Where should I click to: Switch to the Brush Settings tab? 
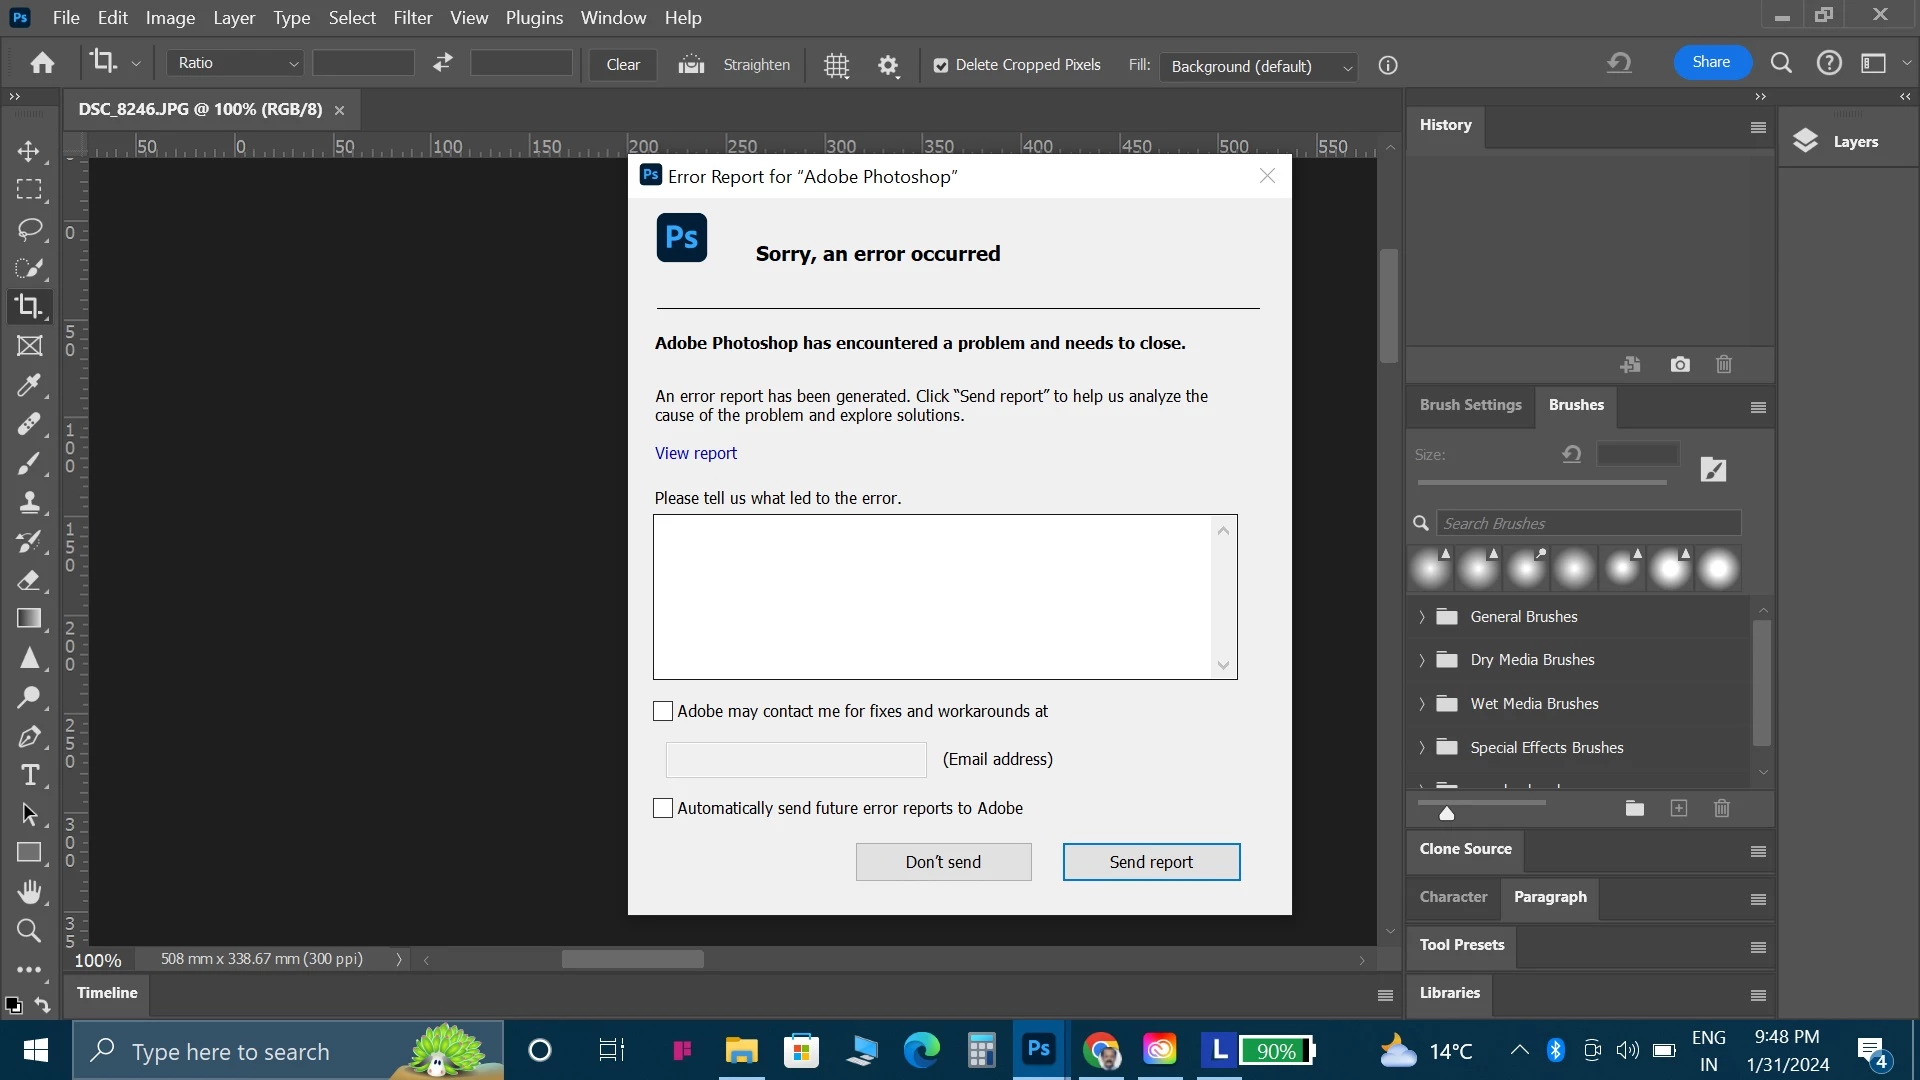click(1470, 405)
